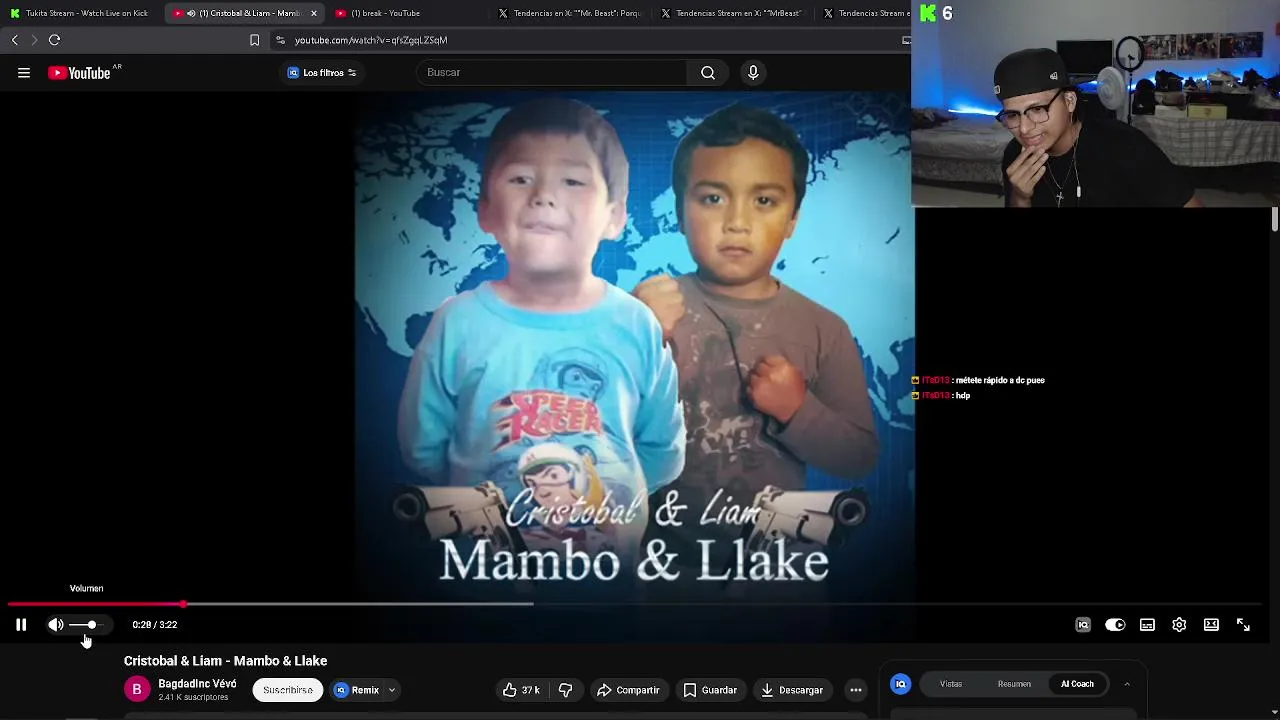Click the Suscribirse button
Image resolution: width=1280 pixels, height=720 pixels.
(288, 690)
